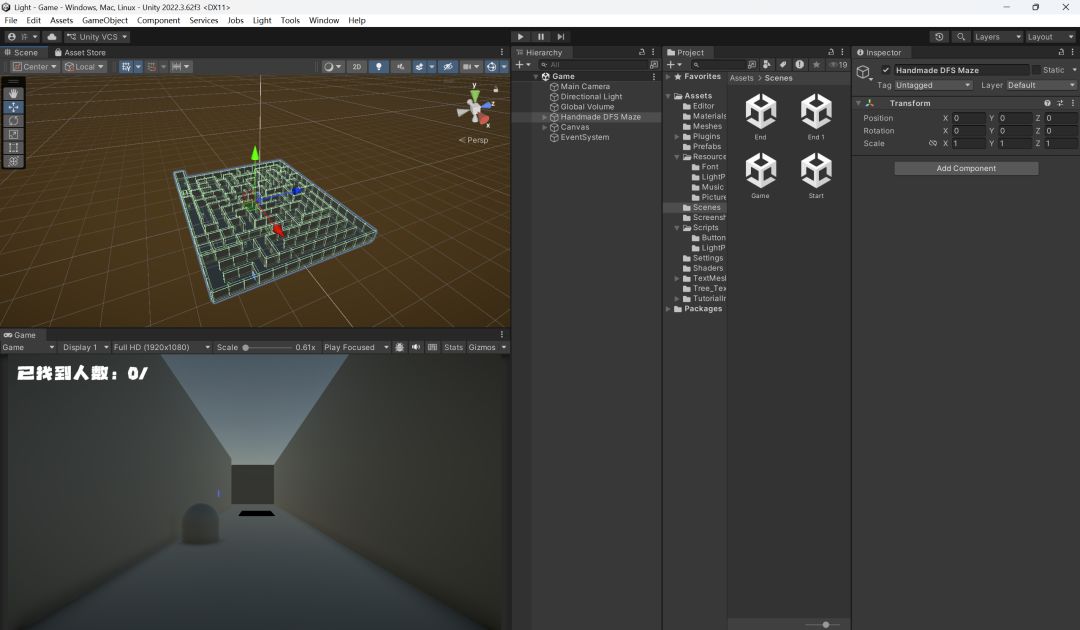Click the Step frame button
The width and height of the screenshot is (1080, 630).
click(561, 36)
